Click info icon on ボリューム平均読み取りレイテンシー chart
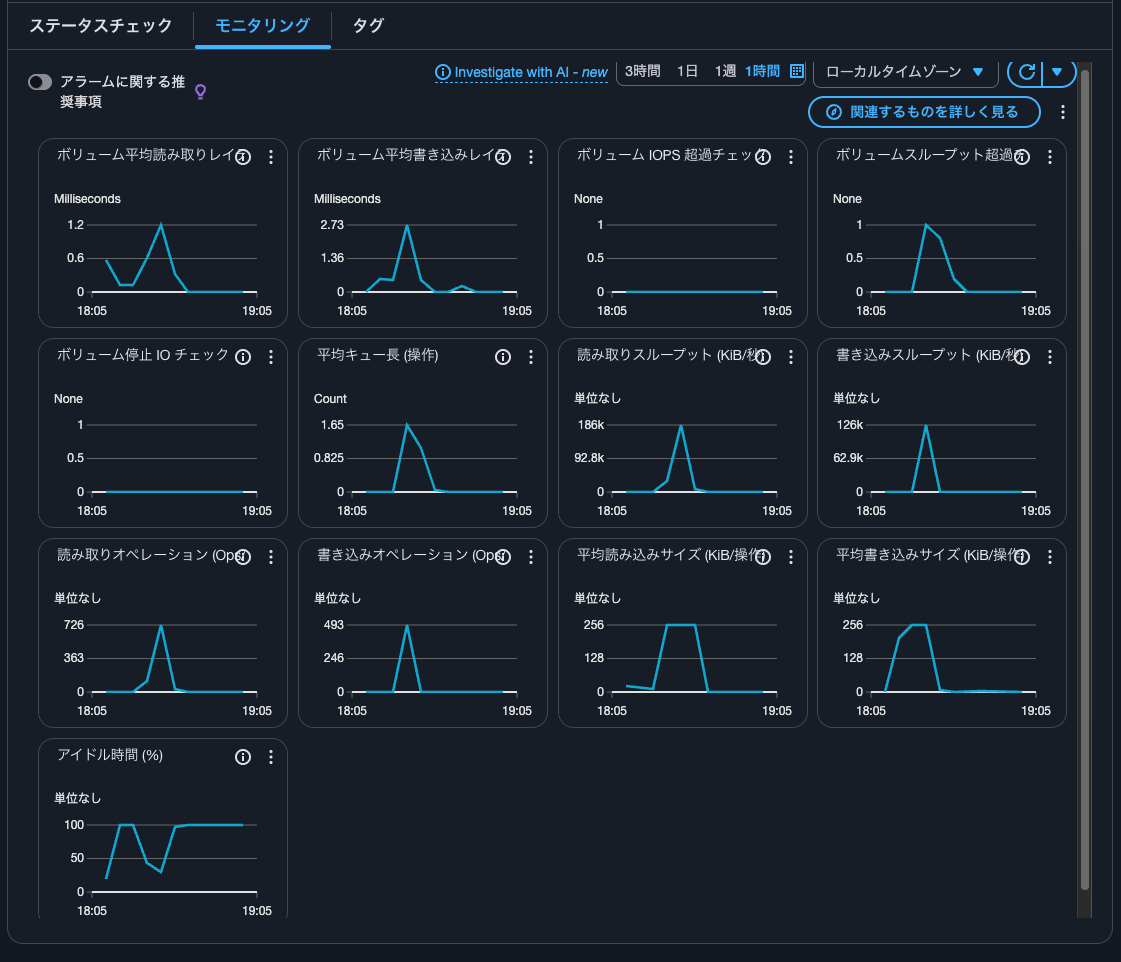This screenshot has width=1121, height=962. pos(242,157)
